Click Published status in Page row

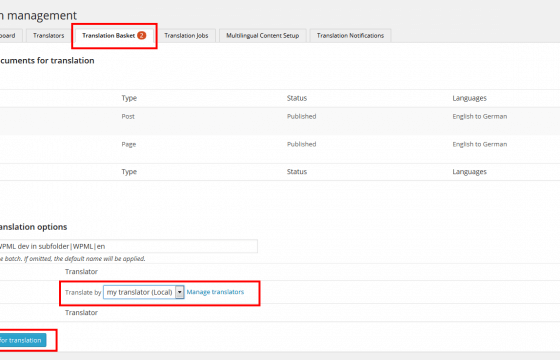coord(301,144)
